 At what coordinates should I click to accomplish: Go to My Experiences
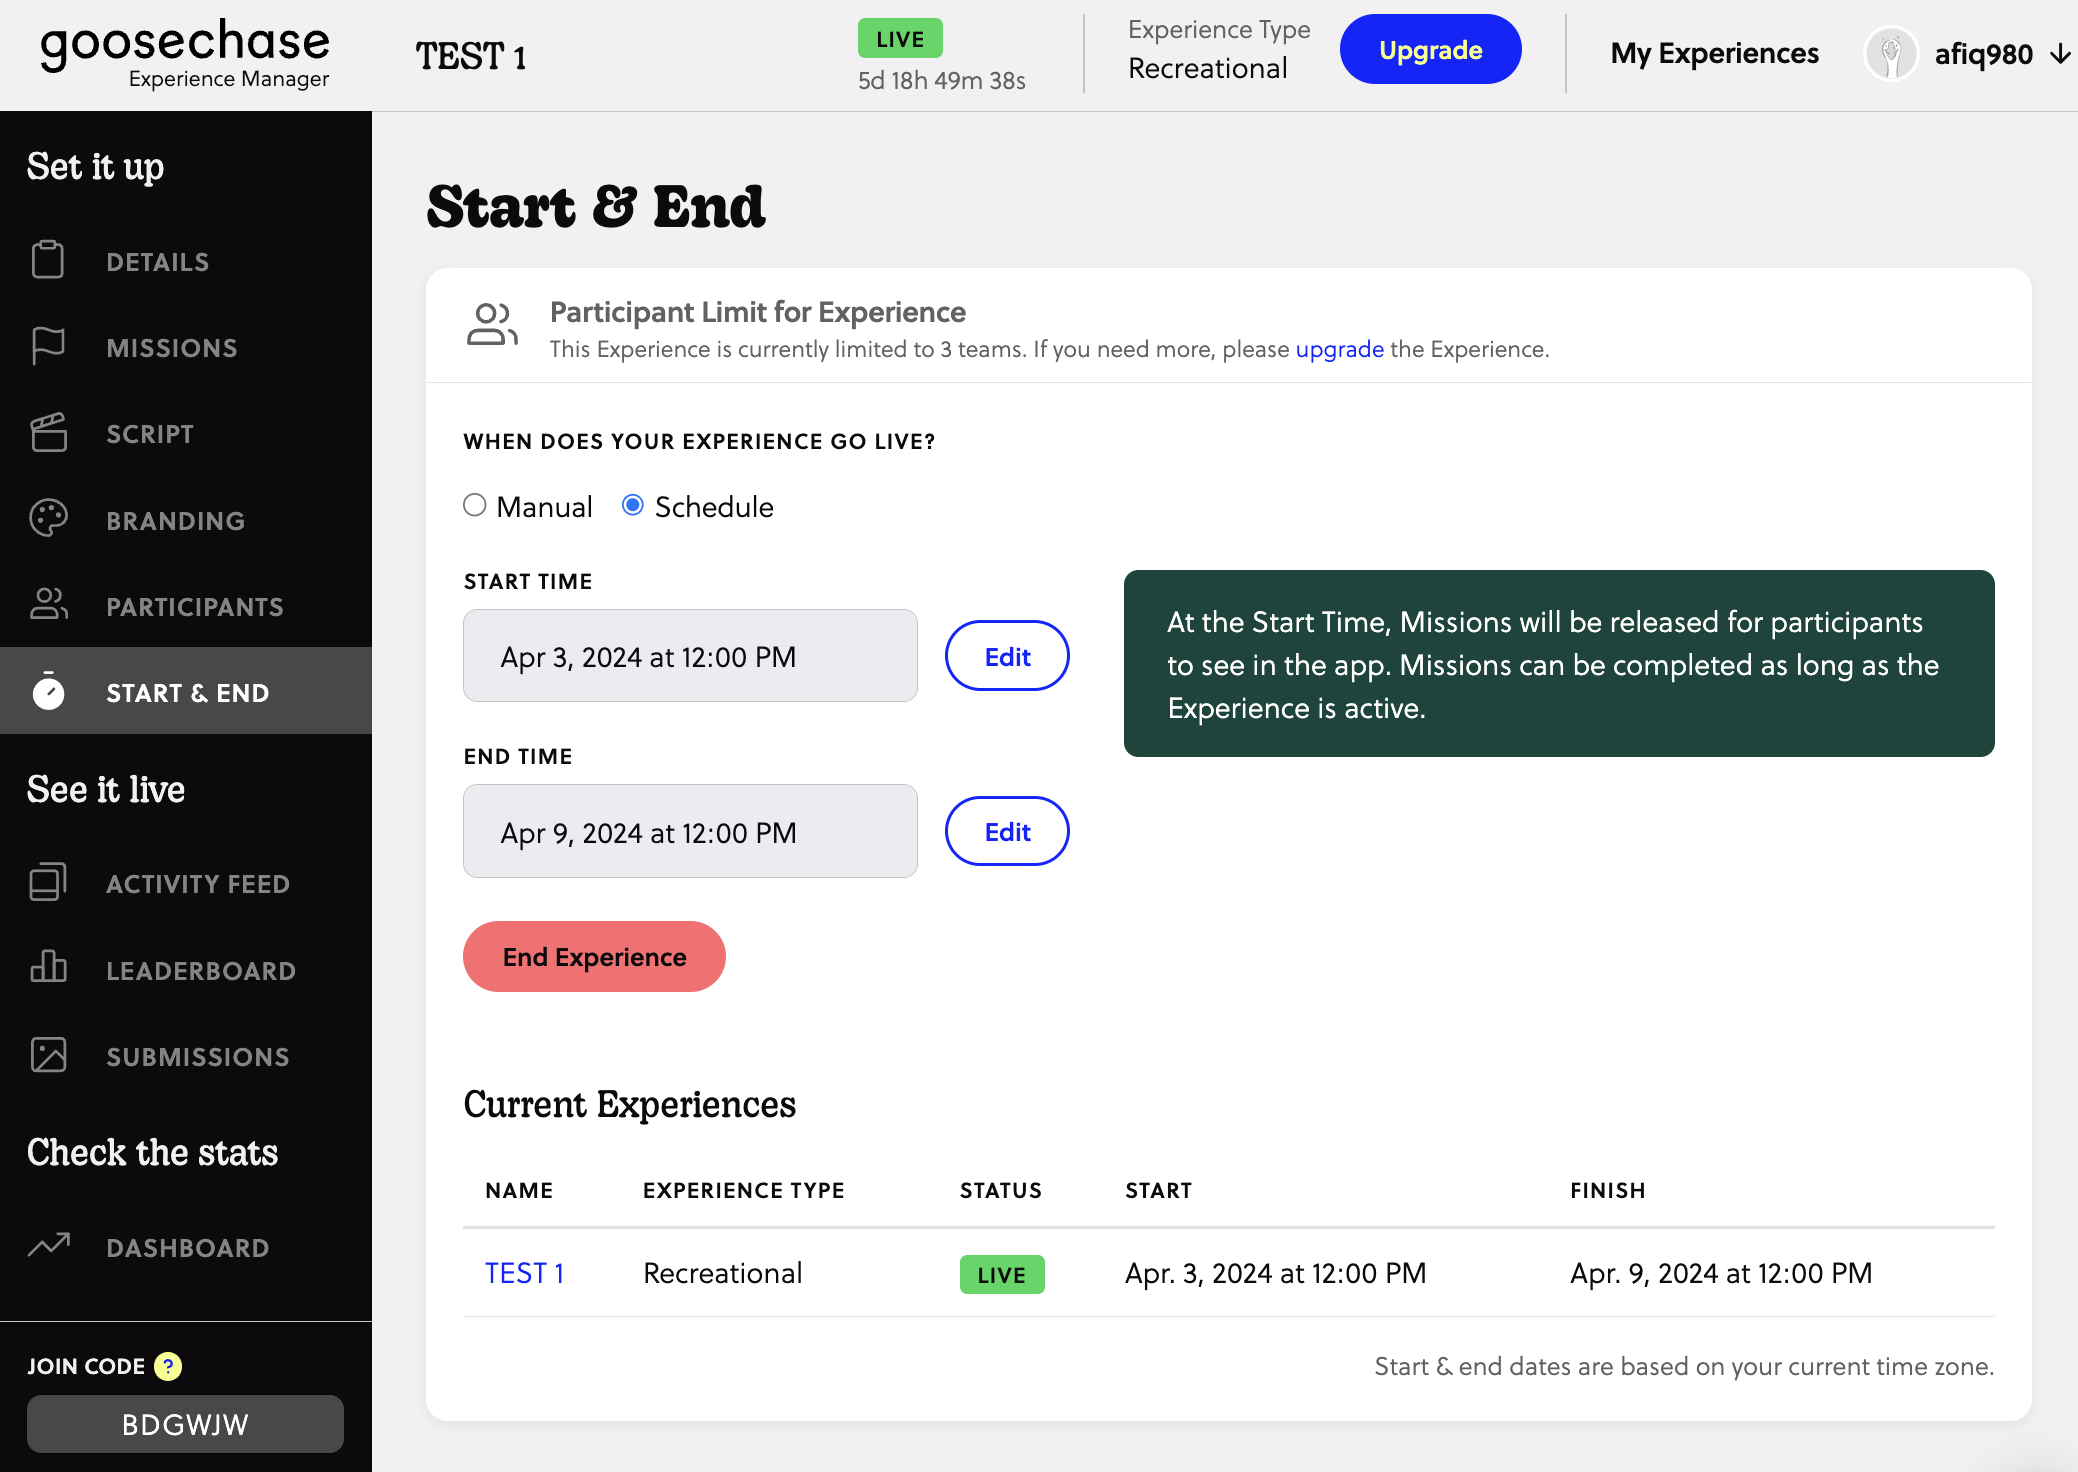pos(1714,53)
